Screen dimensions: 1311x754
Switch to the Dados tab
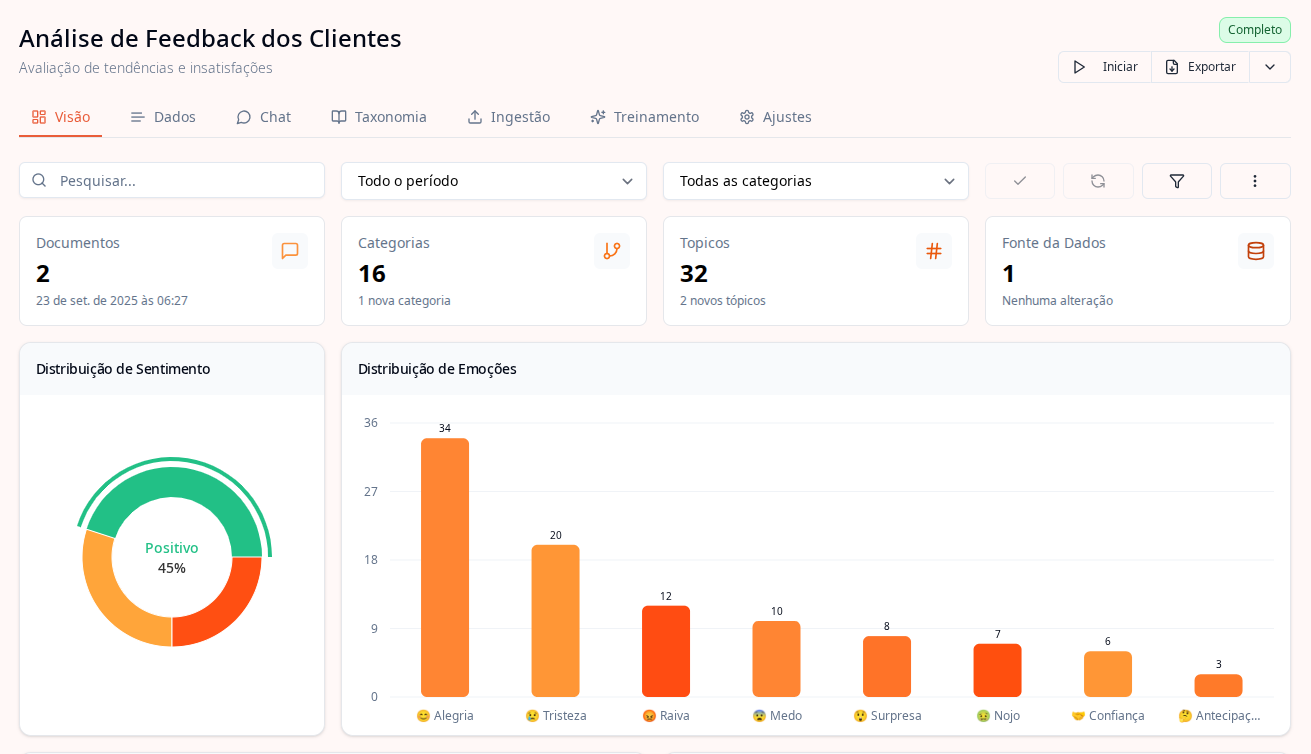pos(163,117)
